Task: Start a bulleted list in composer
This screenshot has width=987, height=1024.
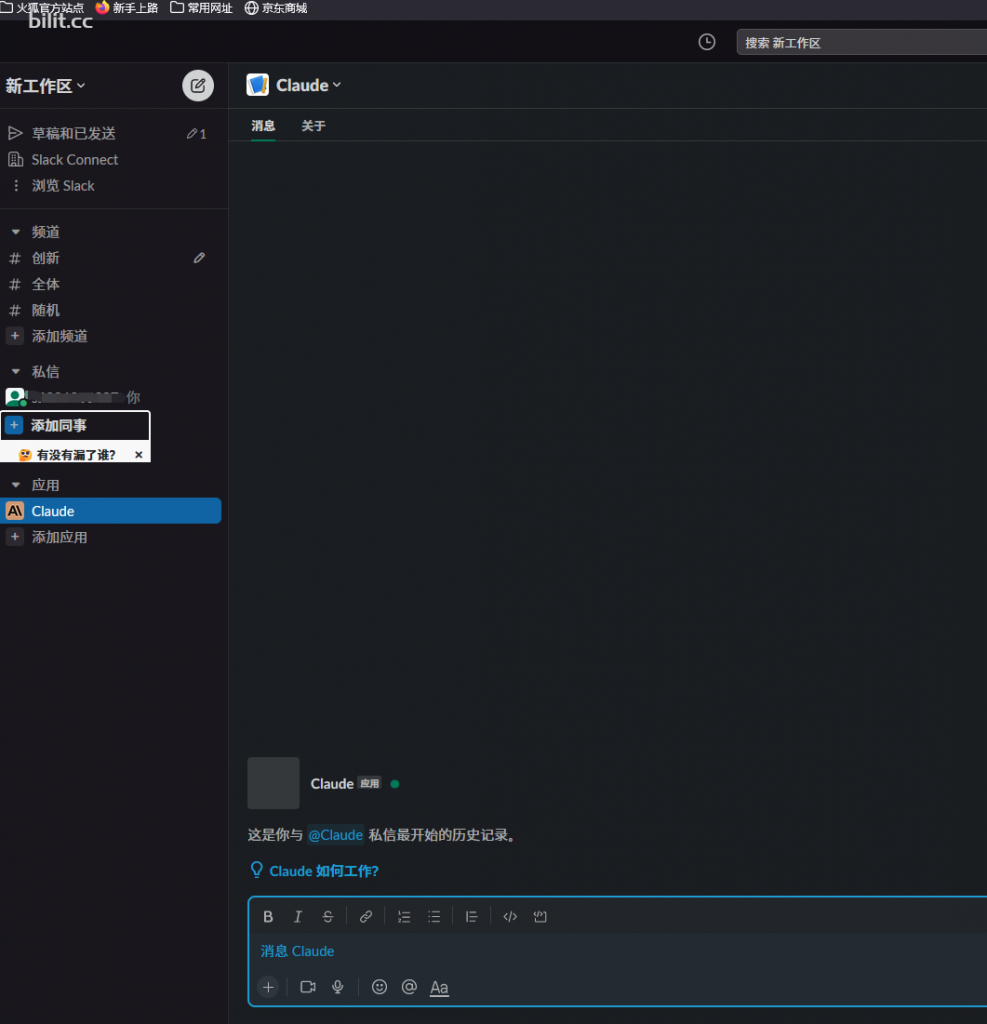Action: (434, 916)
